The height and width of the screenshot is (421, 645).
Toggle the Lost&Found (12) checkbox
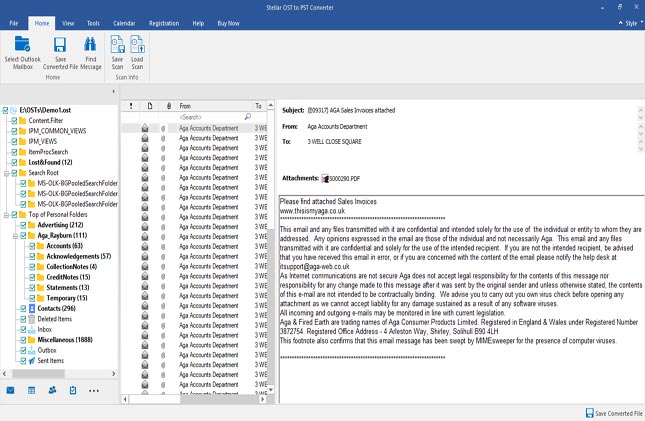point(14,162)
